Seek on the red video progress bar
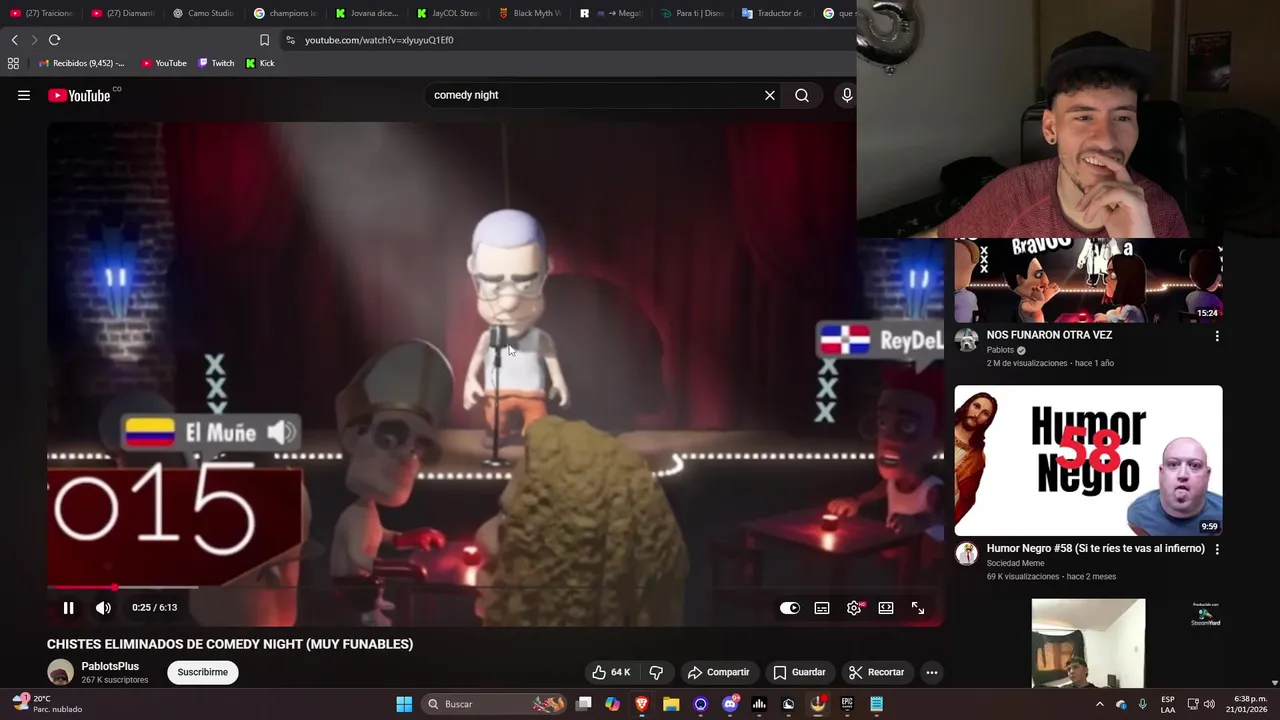1280x720 pixels. 495,588
